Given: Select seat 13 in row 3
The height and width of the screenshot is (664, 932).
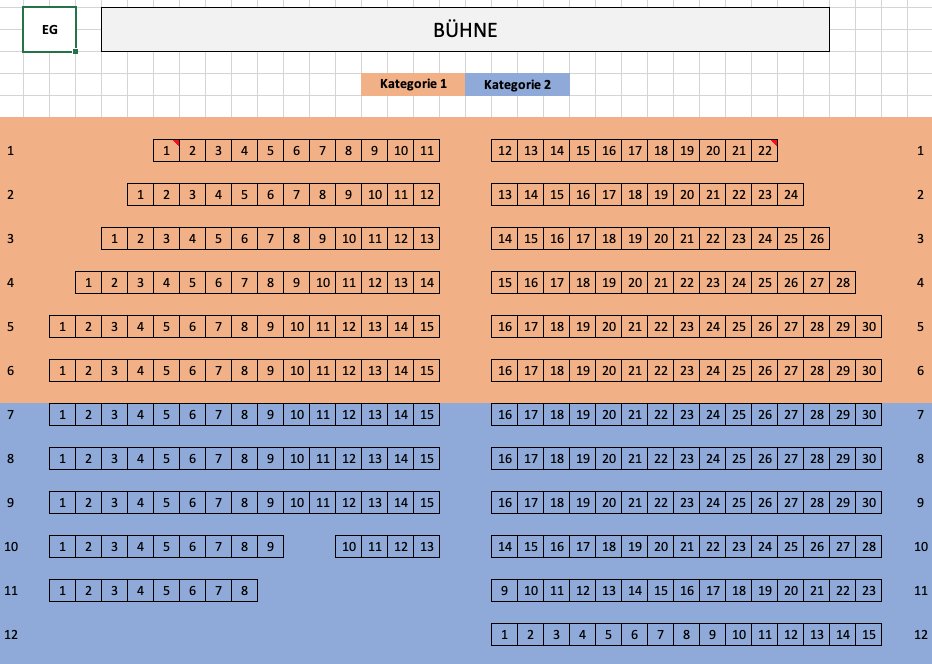Looking at the screenshot, I should (x=427, y=239).
